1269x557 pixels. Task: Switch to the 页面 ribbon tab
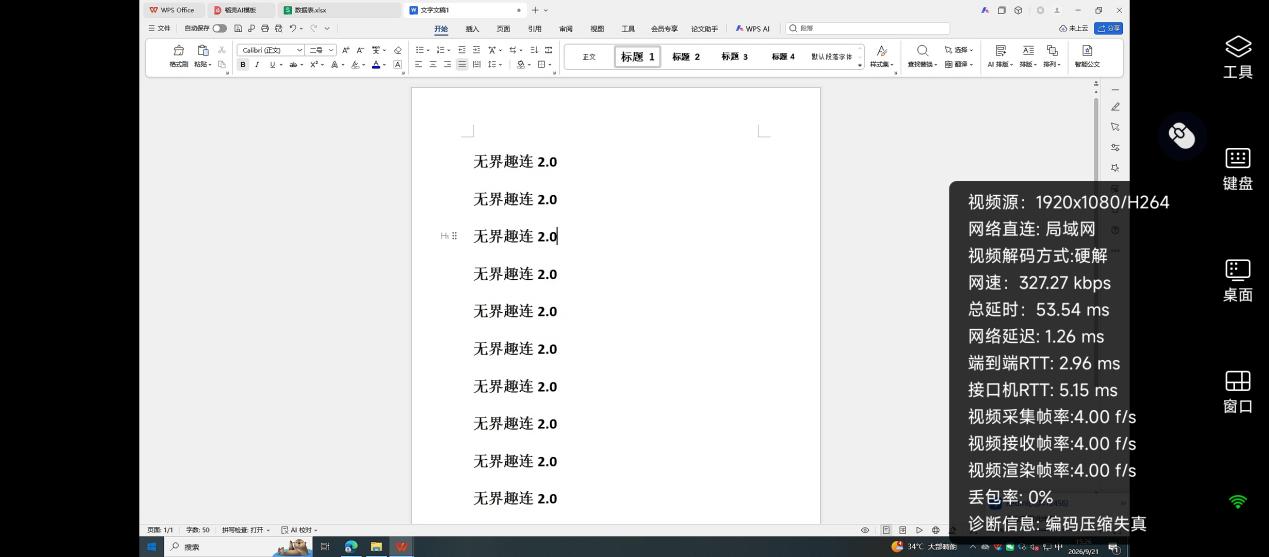coord(503,29)
